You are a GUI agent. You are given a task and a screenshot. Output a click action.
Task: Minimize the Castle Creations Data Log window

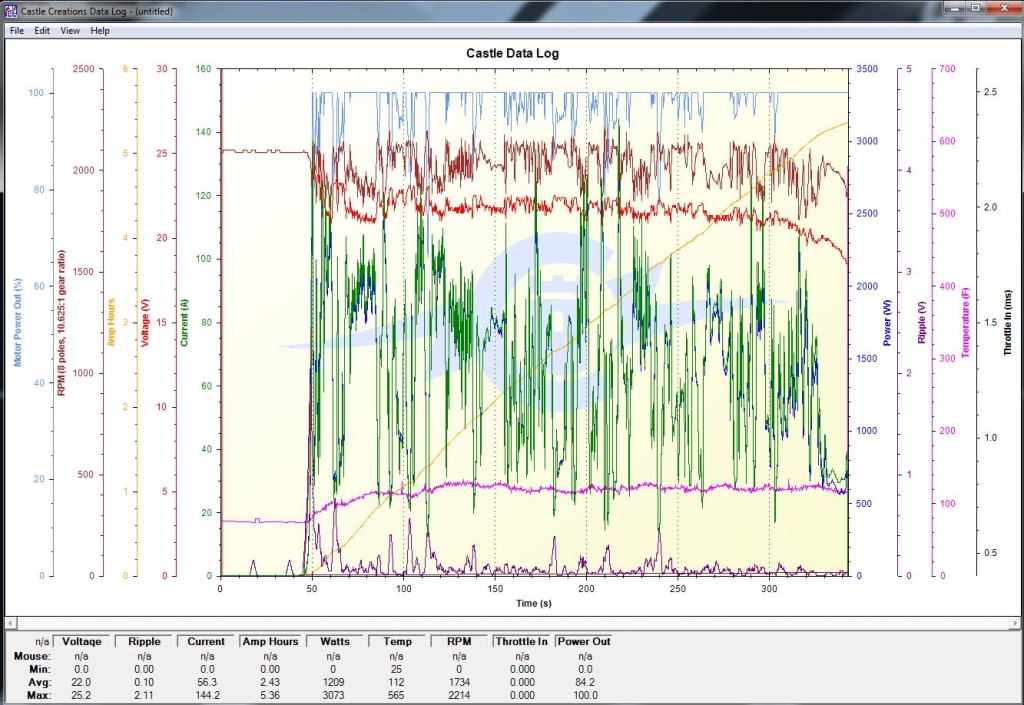[954, 8]
